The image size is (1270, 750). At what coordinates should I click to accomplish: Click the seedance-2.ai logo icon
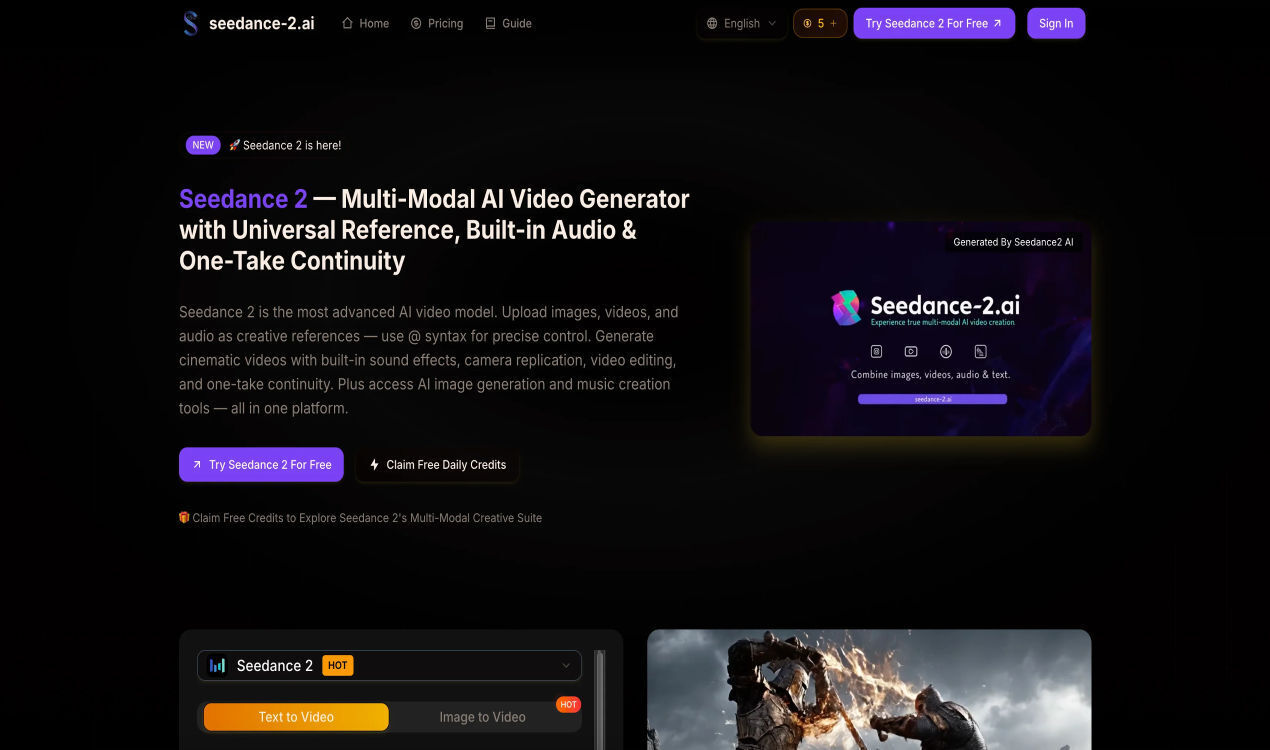point(190,23)
